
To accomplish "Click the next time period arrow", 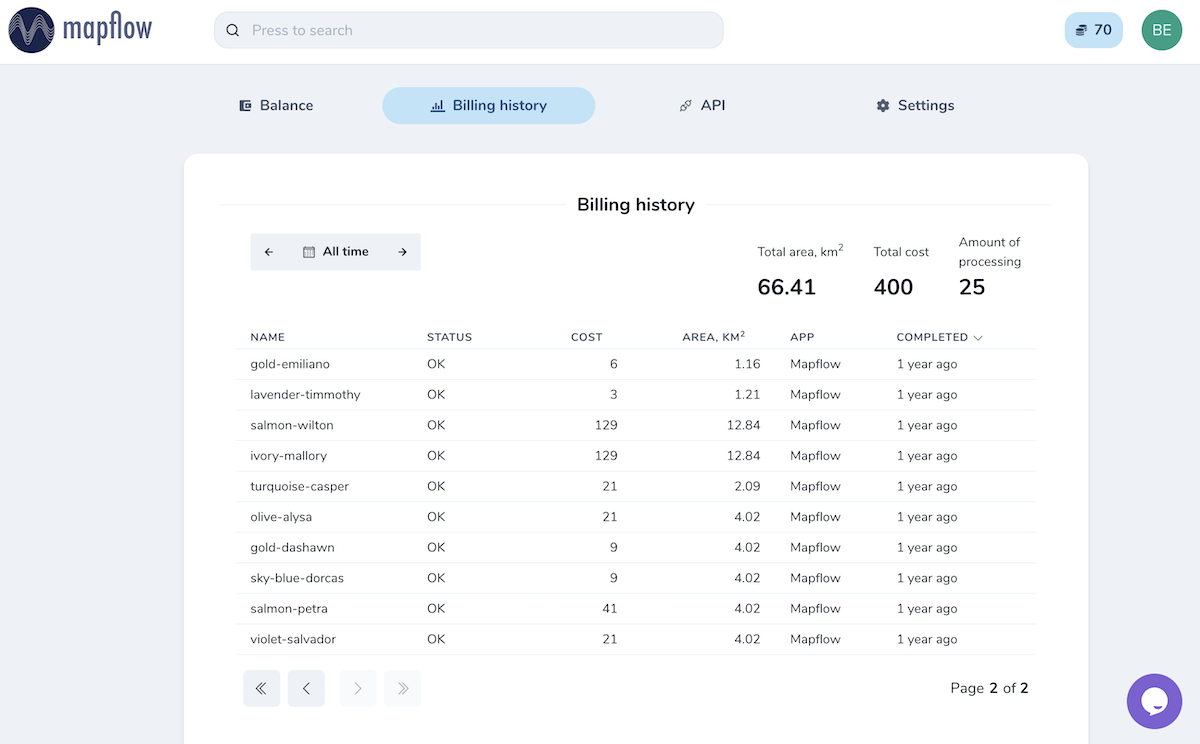I will [x=402, y=252].
